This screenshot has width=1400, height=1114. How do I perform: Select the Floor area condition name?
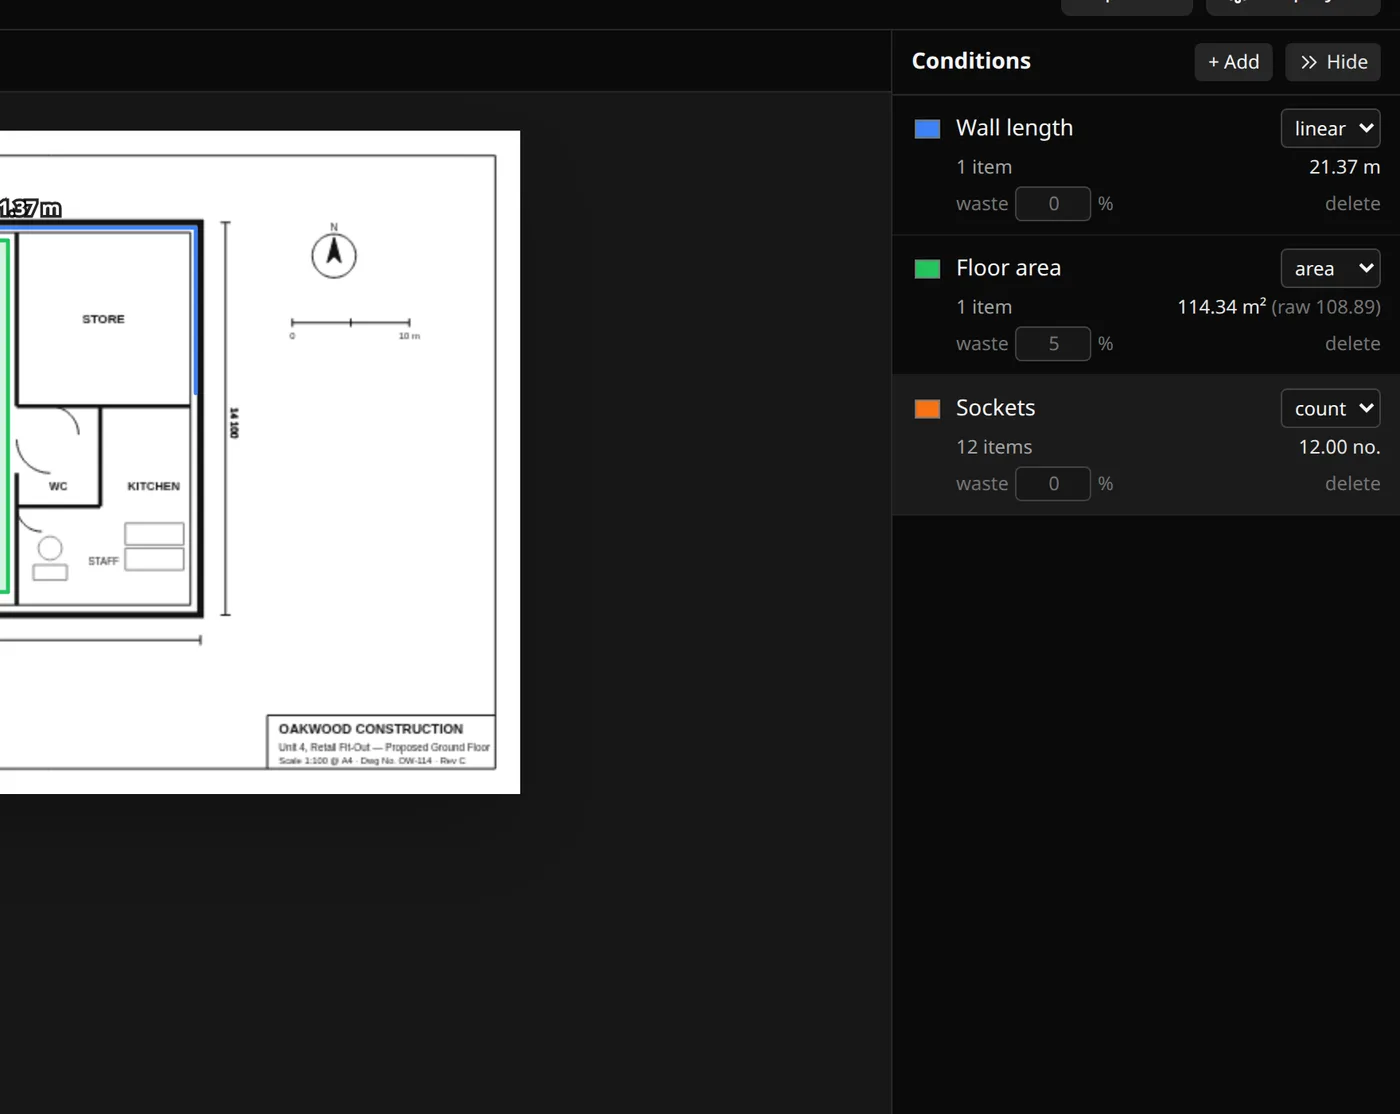click(x=1008, y=268)
